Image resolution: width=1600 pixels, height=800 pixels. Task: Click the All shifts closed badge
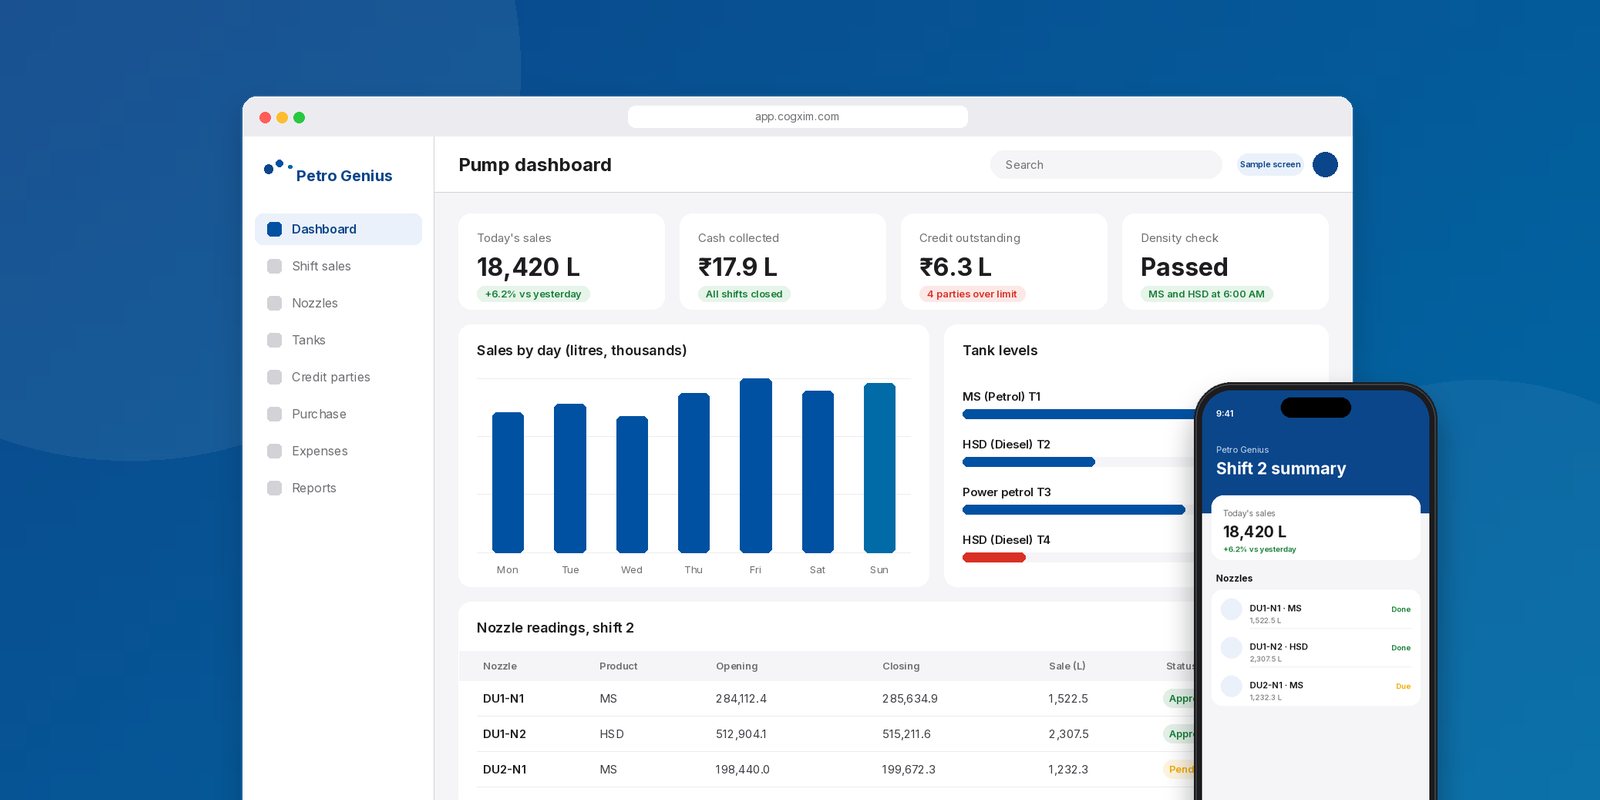pyautogui.click(x=744, y=294)
